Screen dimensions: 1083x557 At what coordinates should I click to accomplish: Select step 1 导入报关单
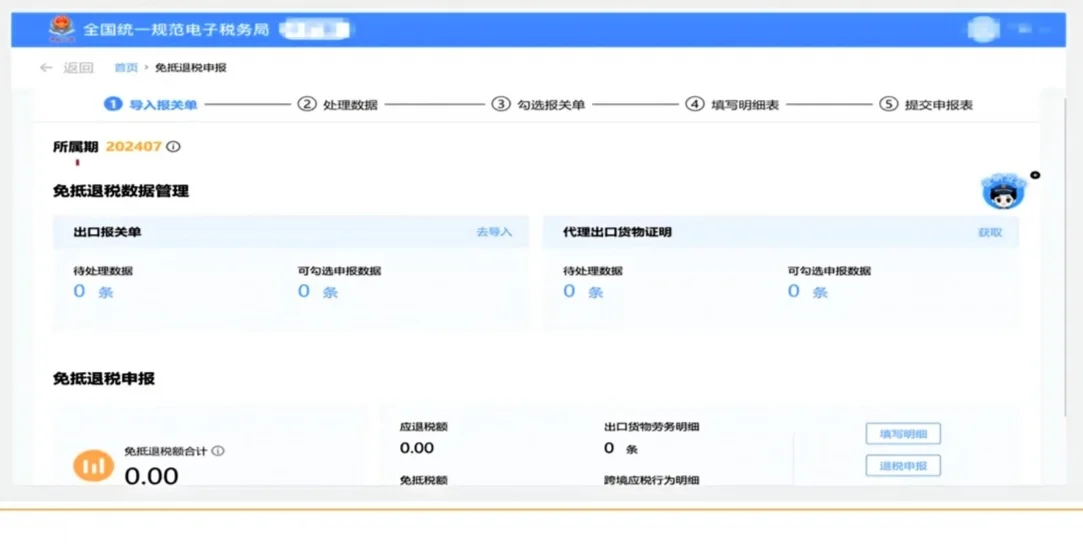click(x=151, y=104)
